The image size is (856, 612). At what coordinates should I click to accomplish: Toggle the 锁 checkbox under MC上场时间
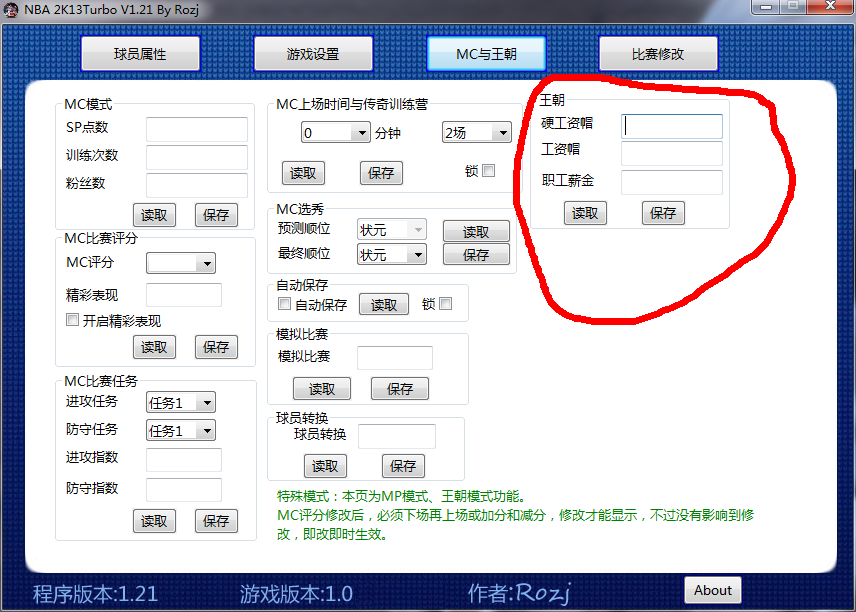click(x=489, y=171)
